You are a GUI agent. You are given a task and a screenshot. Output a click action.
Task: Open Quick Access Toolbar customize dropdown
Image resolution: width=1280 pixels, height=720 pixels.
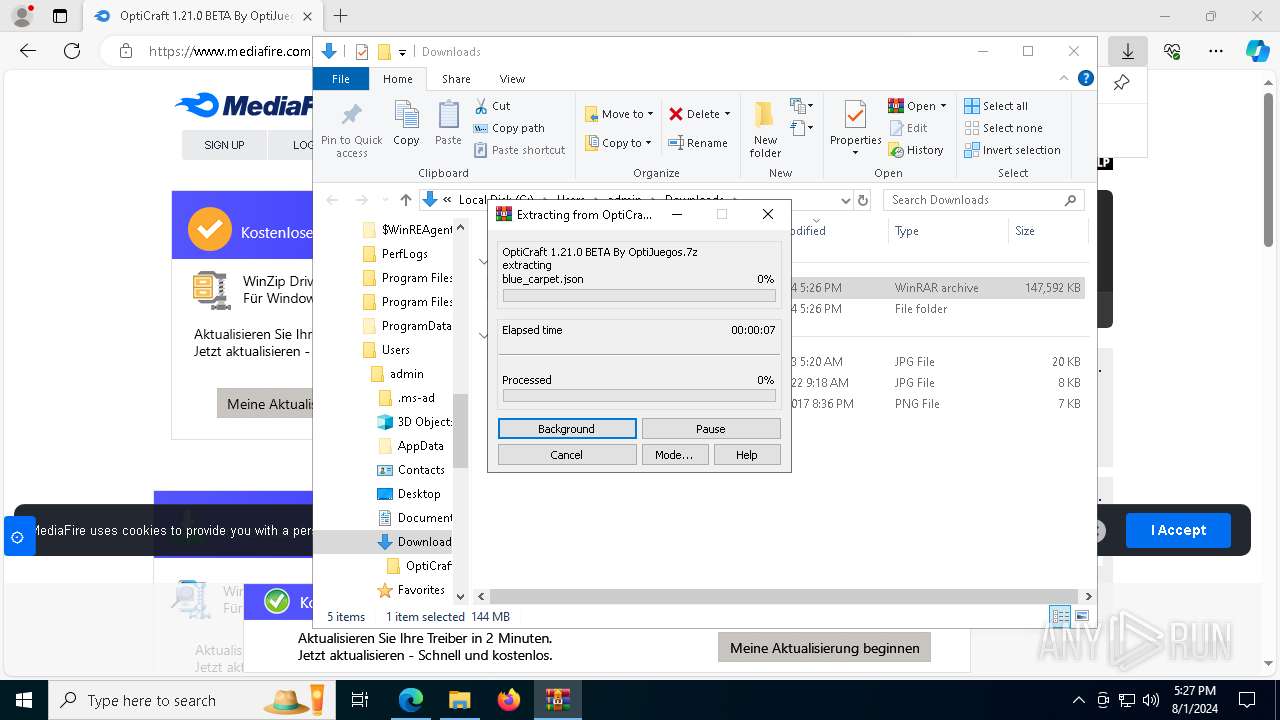[x=402, y=52]
